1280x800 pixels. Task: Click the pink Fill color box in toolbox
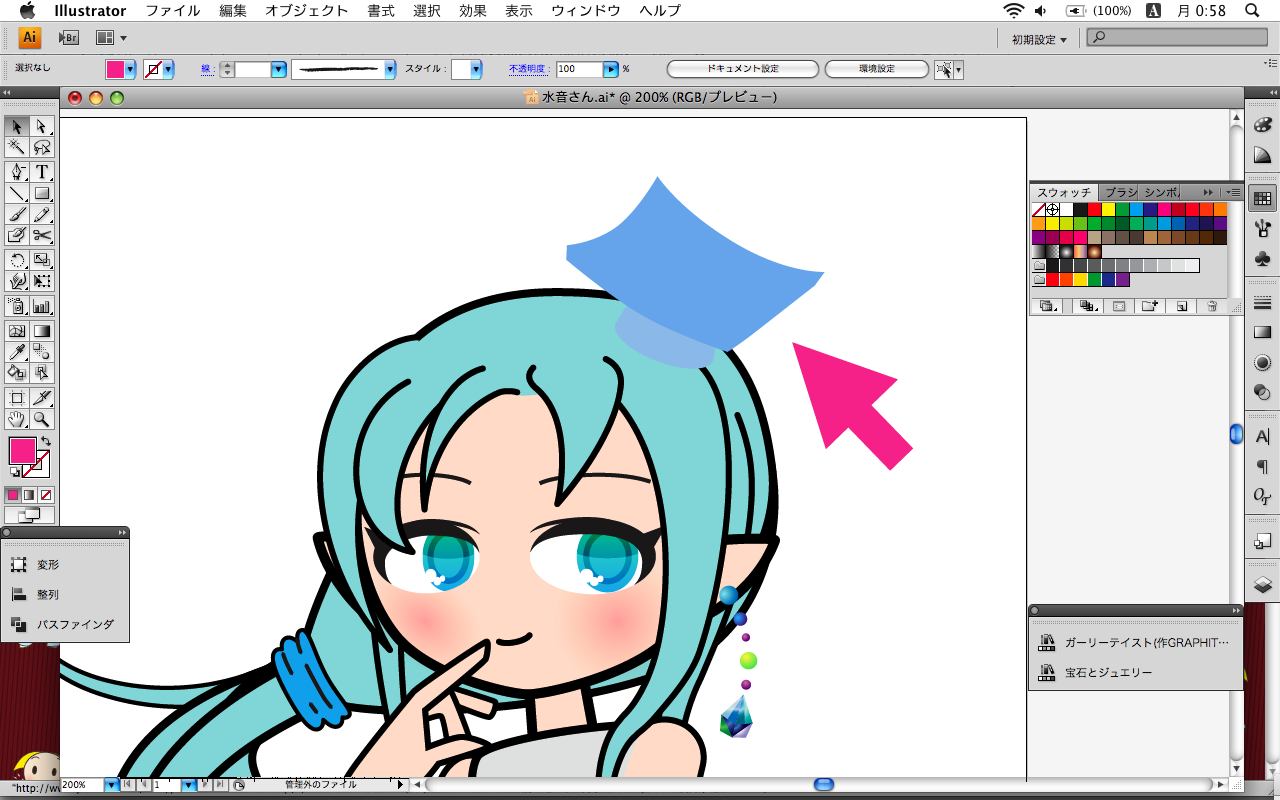(x=22, y=451)
